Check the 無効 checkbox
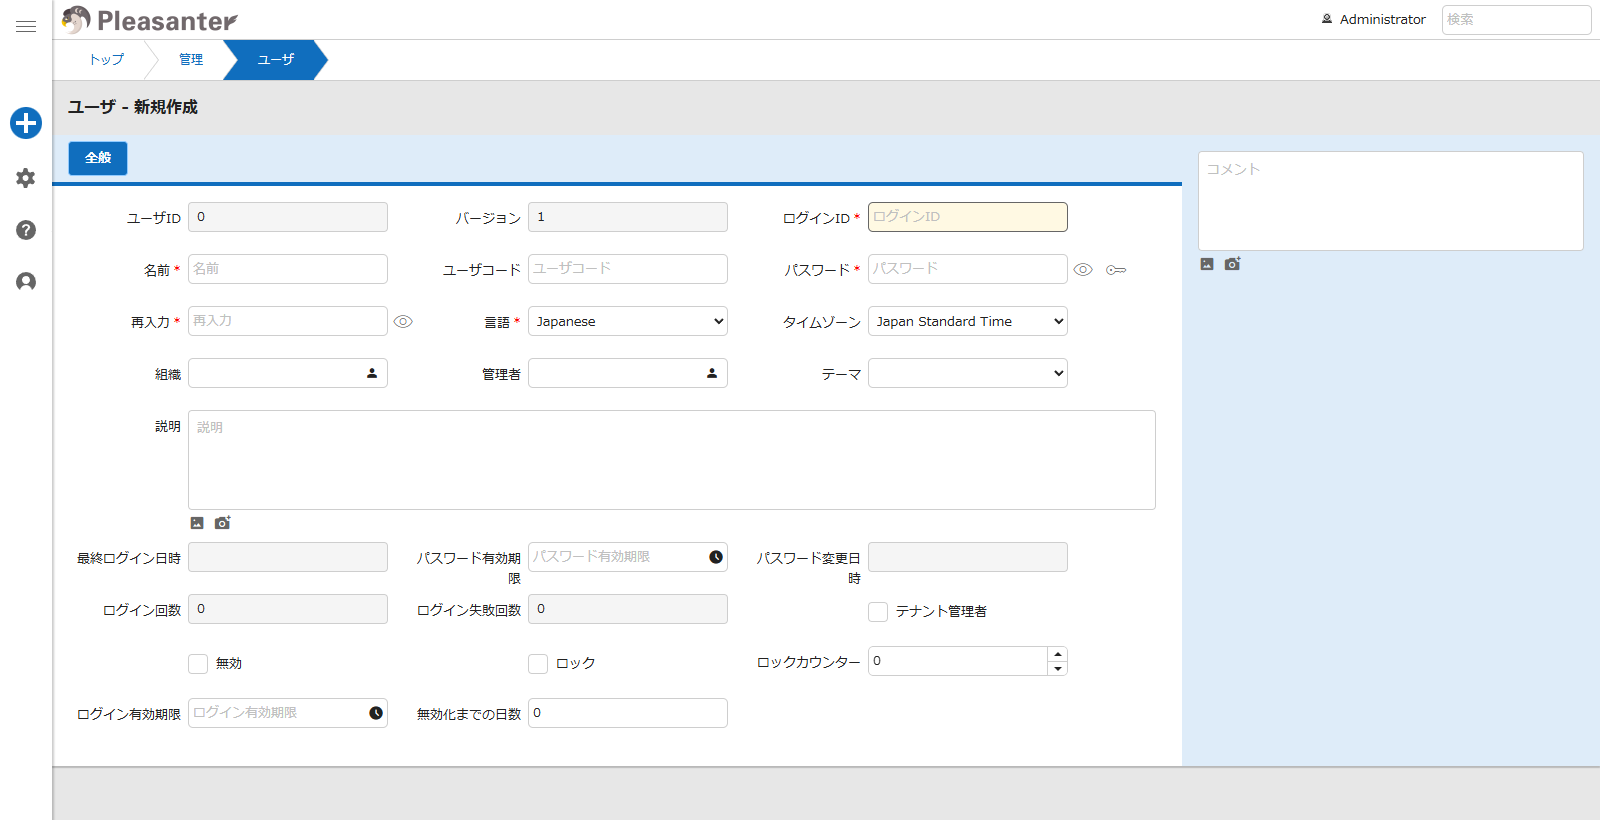 [198, 664]
